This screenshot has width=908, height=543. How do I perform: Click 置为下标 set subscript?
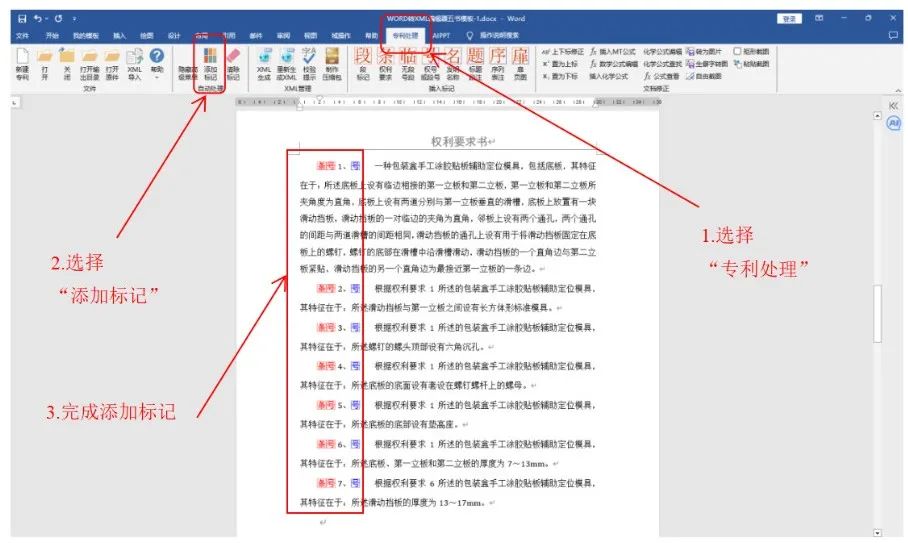pyautogui.click(x=560, y=76)
